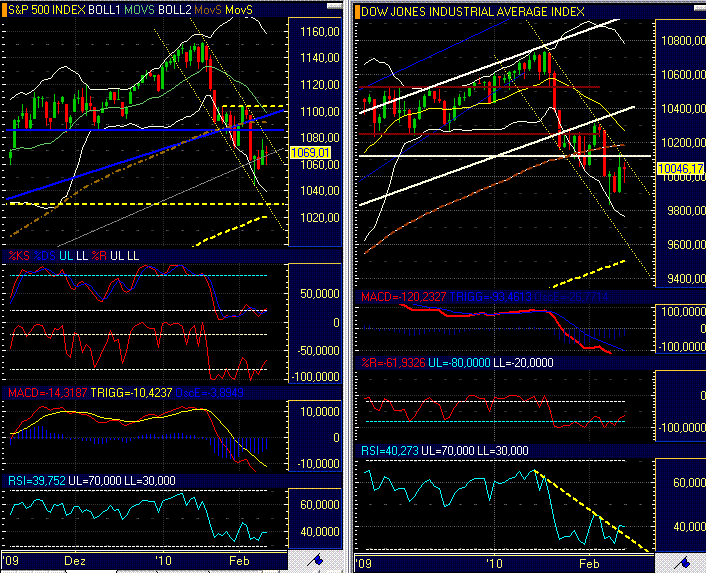Screen dimensions: 706x573
Task: Click LL=30,000 beside RSI=40,273
Action: click(503, 451)
